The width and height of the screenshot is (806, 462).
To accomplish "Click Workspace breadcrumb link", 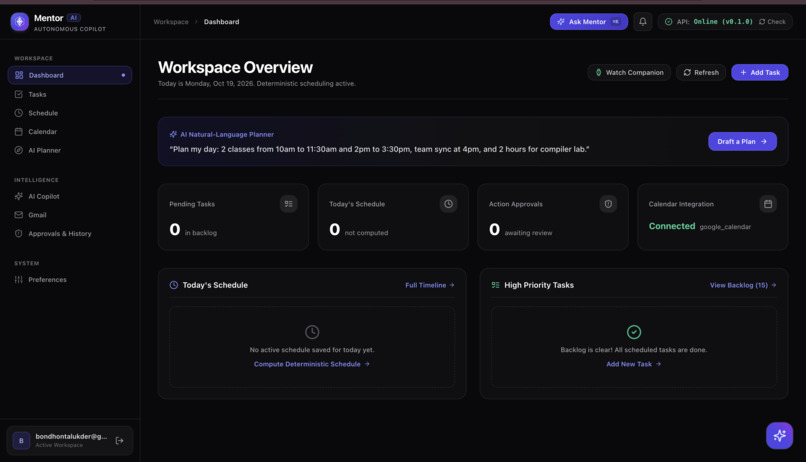I will 171,22.
